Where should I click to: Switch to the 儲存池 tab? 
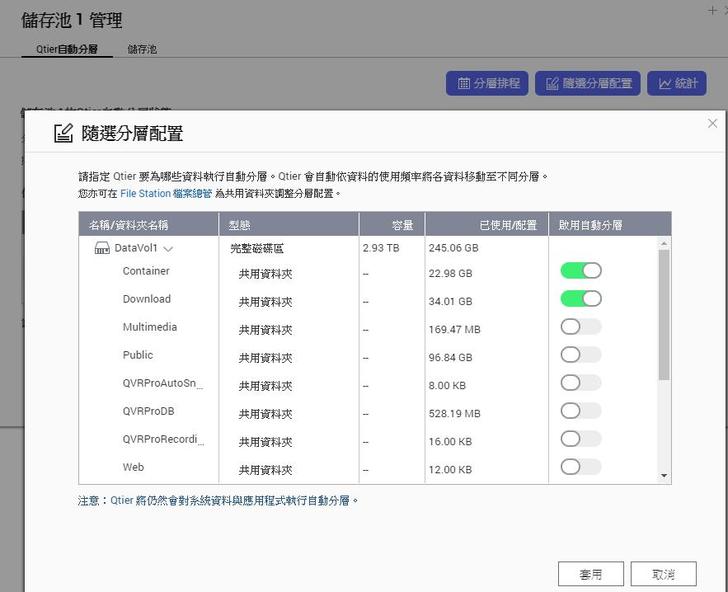[142, 49]
